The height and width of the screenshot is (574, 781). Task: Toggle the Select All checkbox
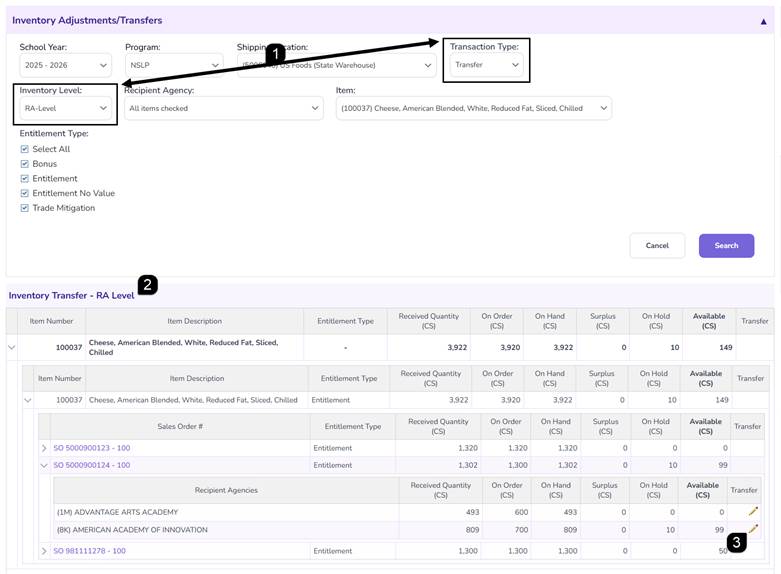[x=24, y=149]
